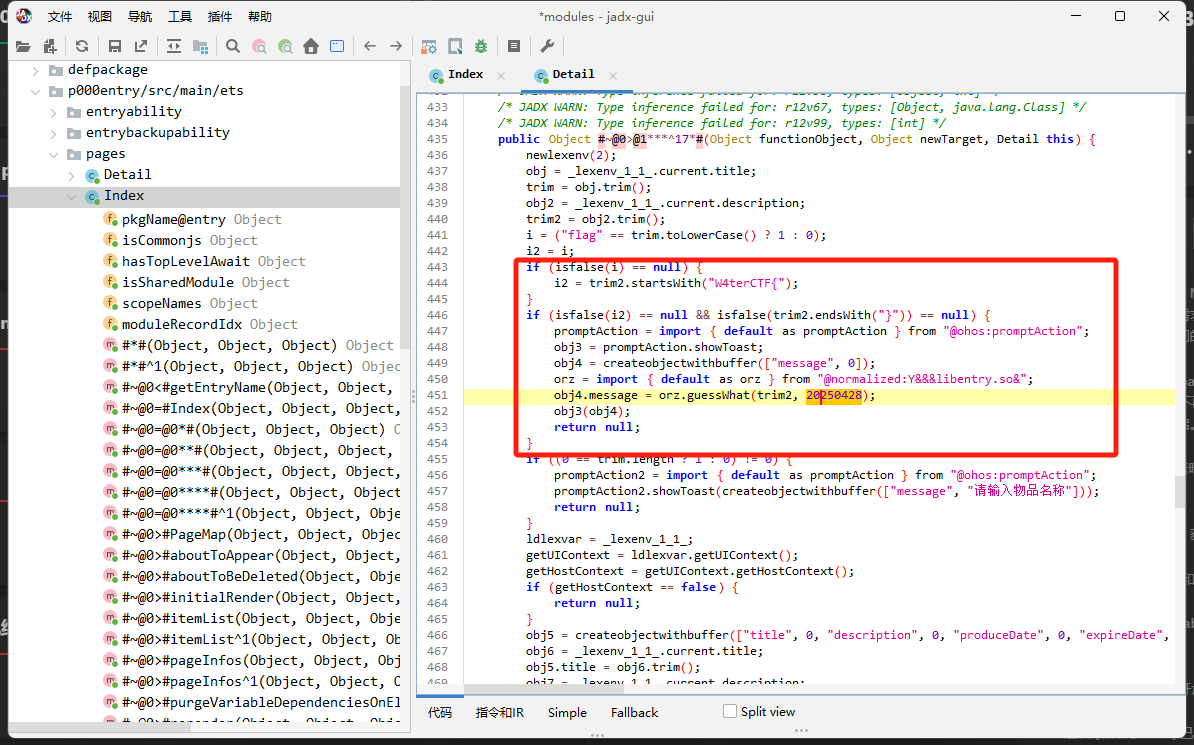Open preferences with wrench icon

547,46
